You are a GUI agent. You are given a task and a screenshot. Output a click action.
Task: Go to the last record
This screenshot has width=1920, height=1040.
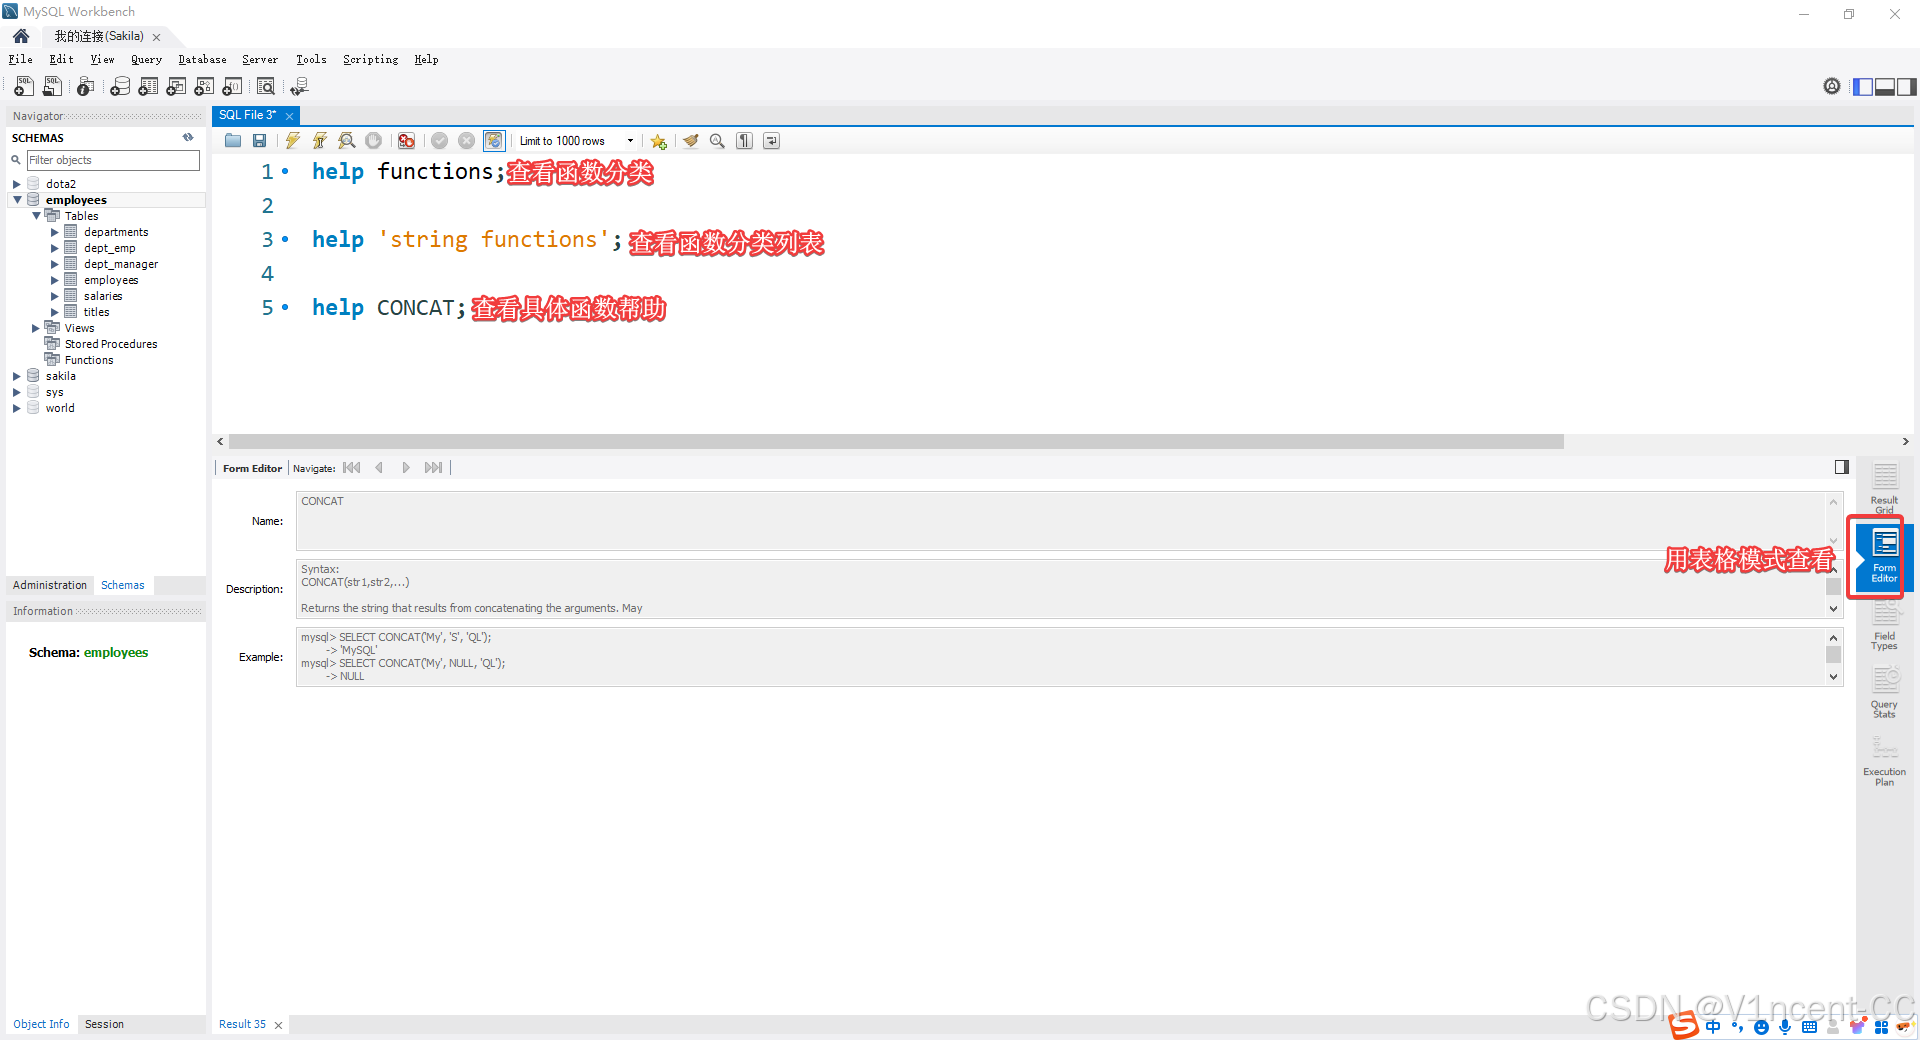[x=433, y=468]
